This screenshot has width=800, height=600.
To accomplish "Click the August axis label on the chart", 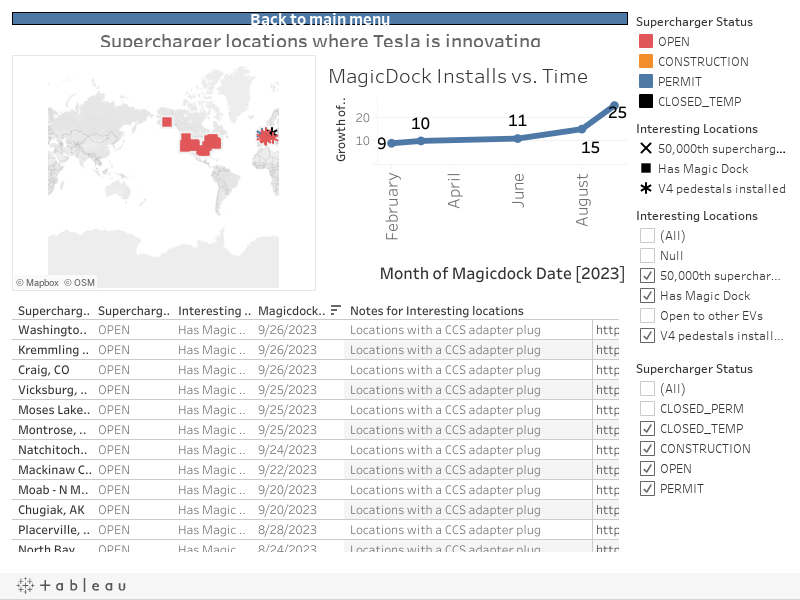I will [582, 199].
